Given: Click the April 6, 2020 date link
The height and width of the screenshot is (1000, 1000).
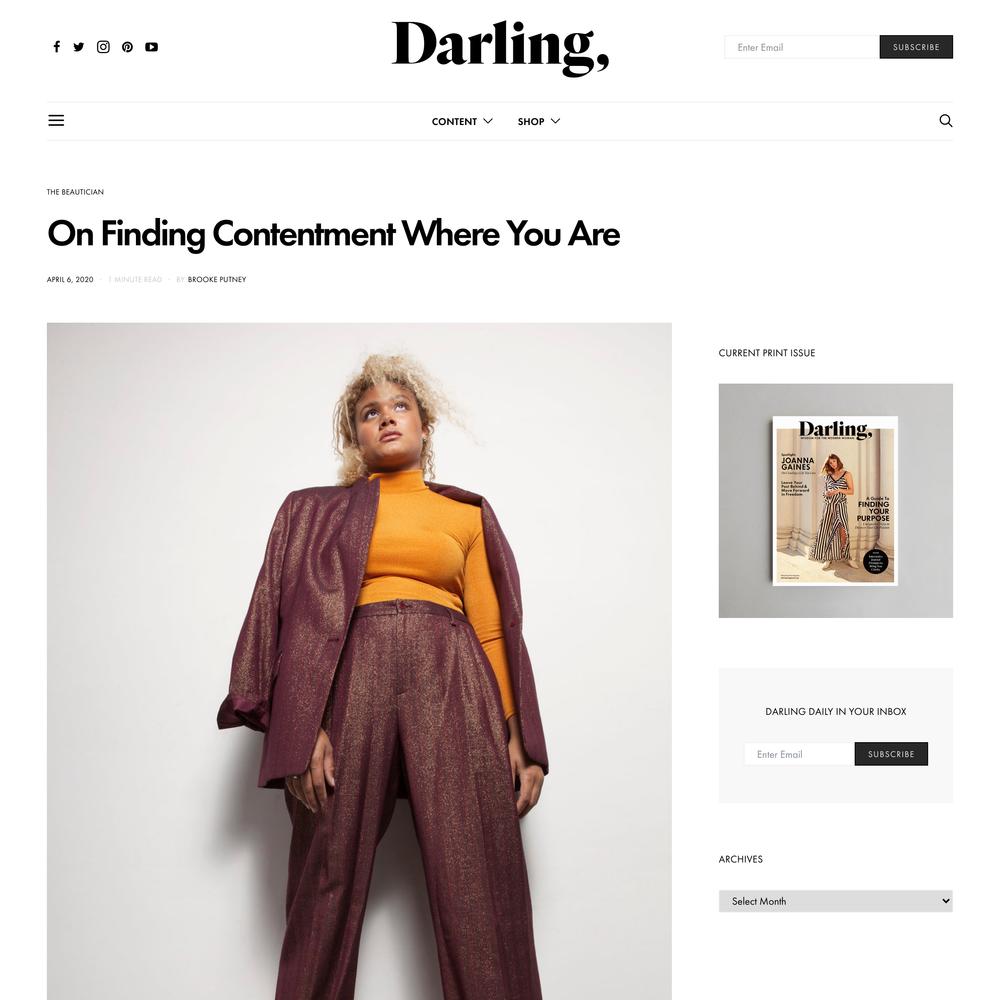Looking at the screenshot, I should 70,279.
